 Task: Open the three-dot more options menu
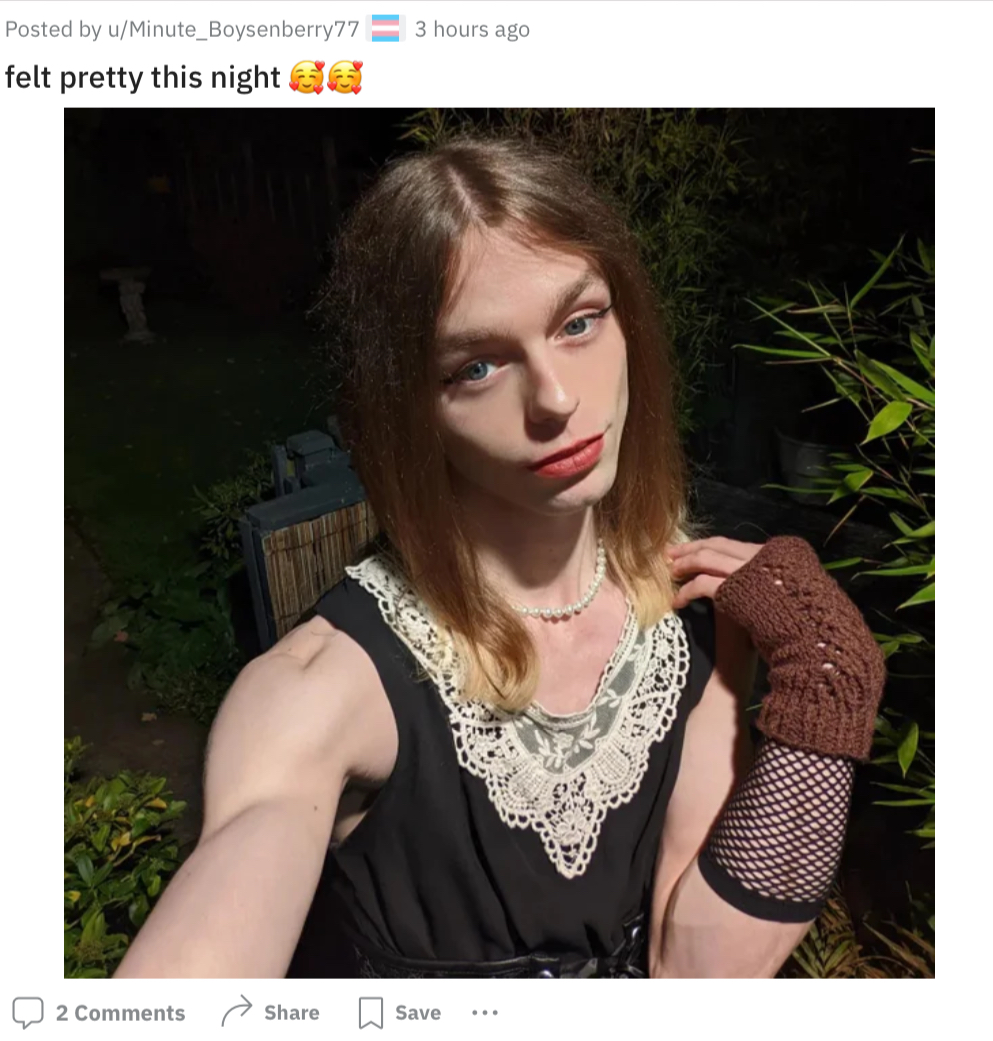click(485, 1012)
